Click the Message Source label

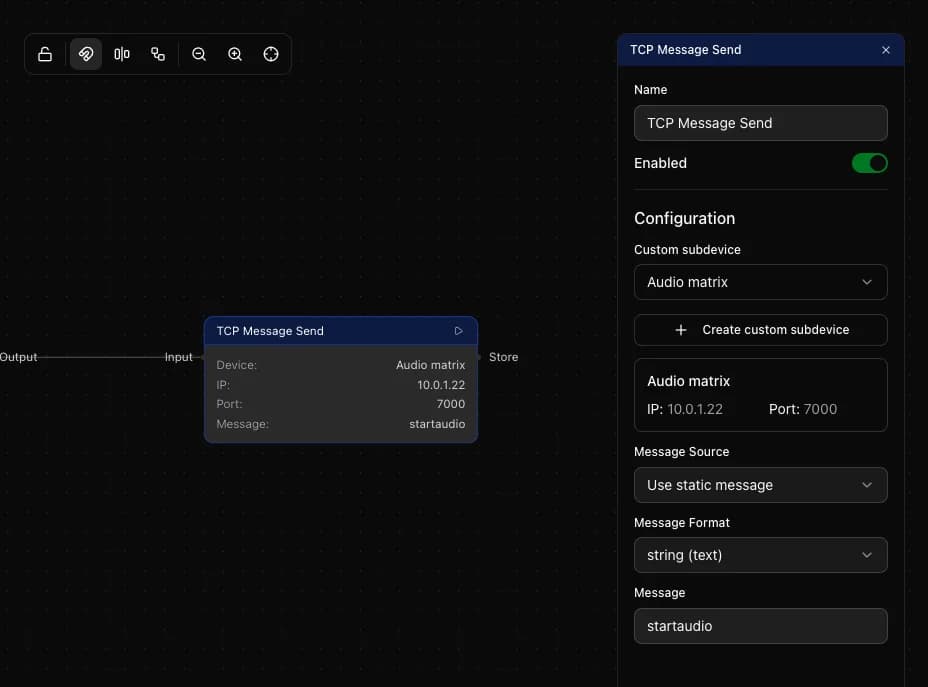[682, 452]
